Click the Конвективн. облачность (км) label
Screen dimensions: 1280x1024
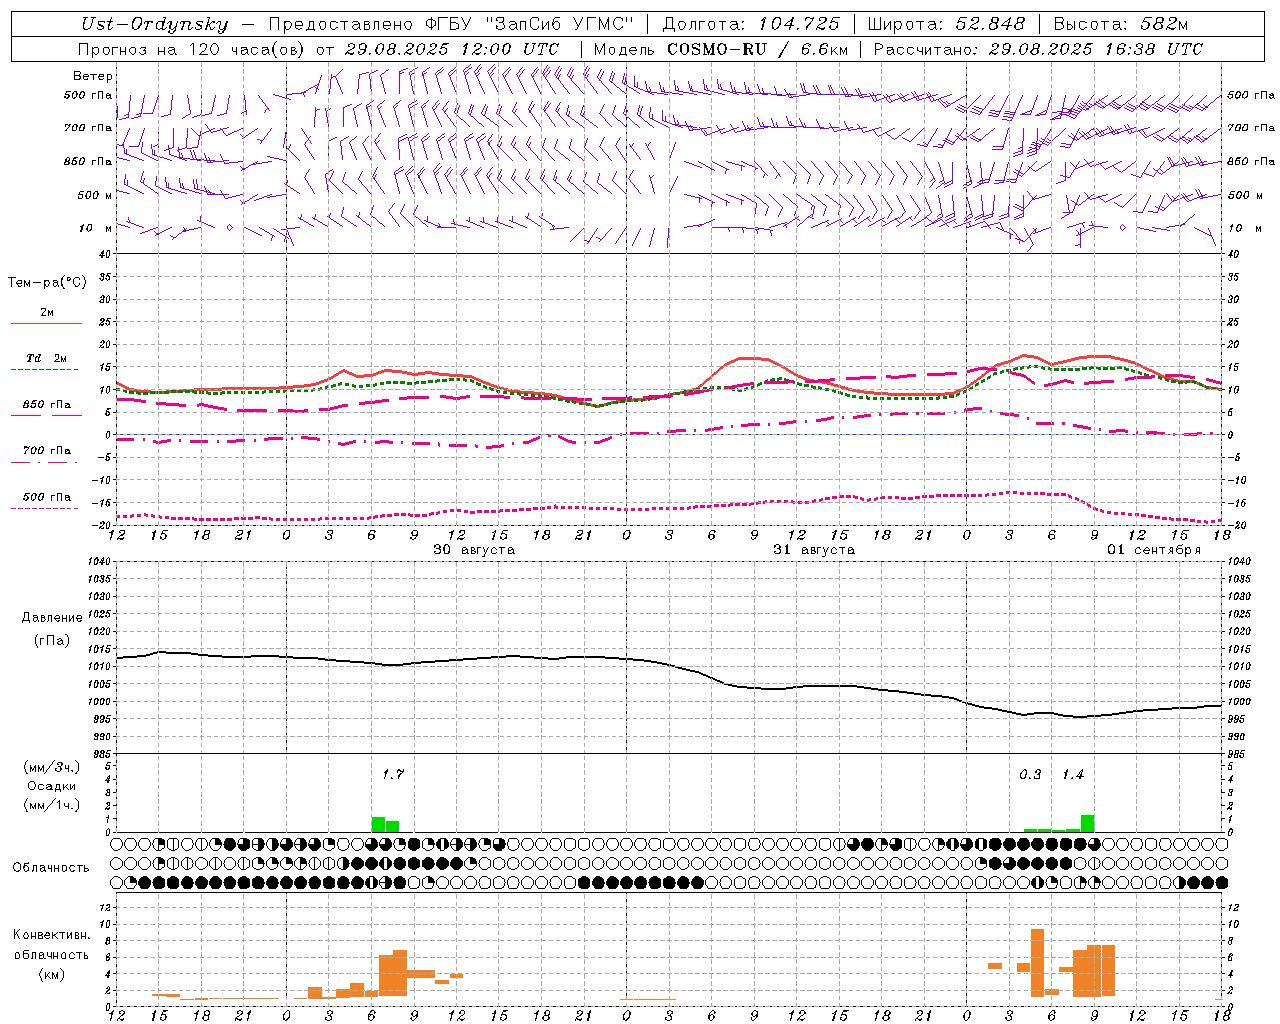(x=51, y=954)
